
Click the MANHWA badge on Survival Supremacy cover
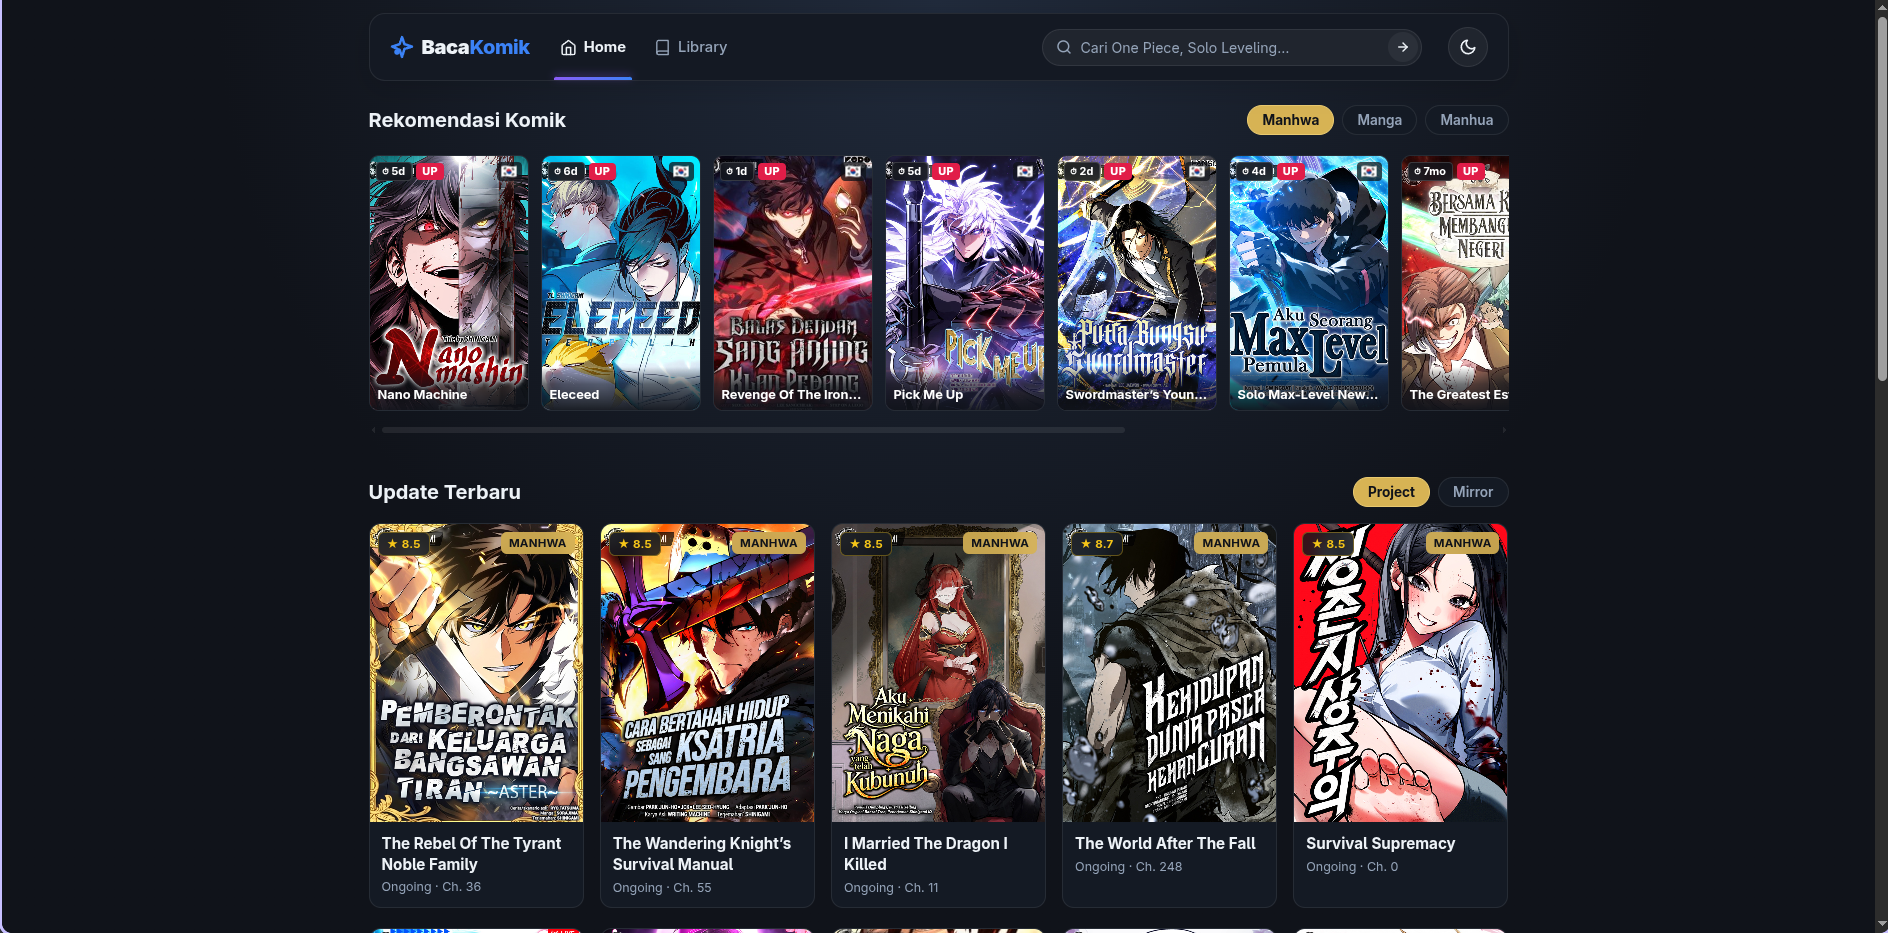click(1462, 543)
